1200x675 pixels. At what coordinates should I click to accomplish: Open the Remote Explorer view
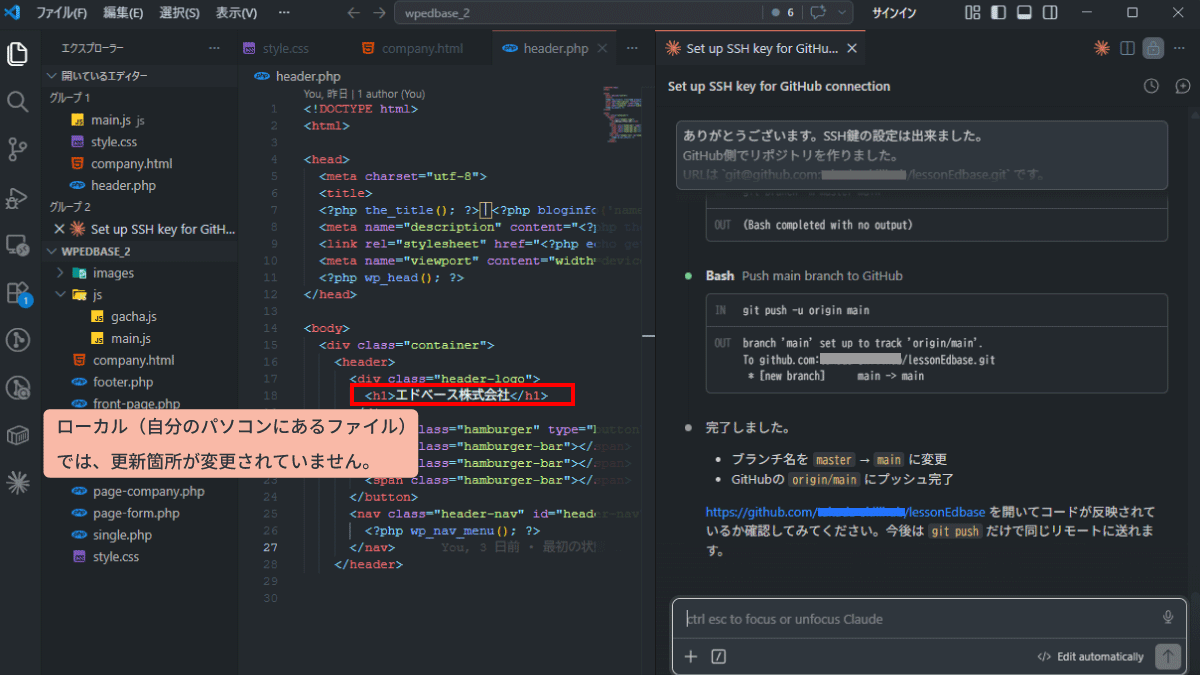point(17,245)
